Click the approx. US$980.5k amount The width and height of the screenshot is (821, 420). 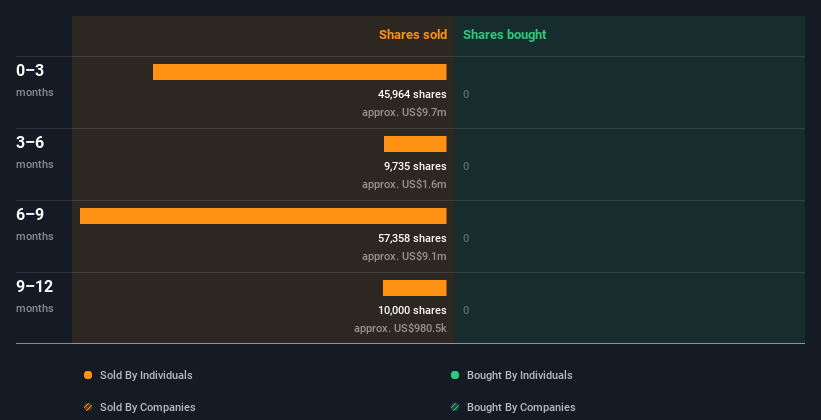tap(400, 328)
